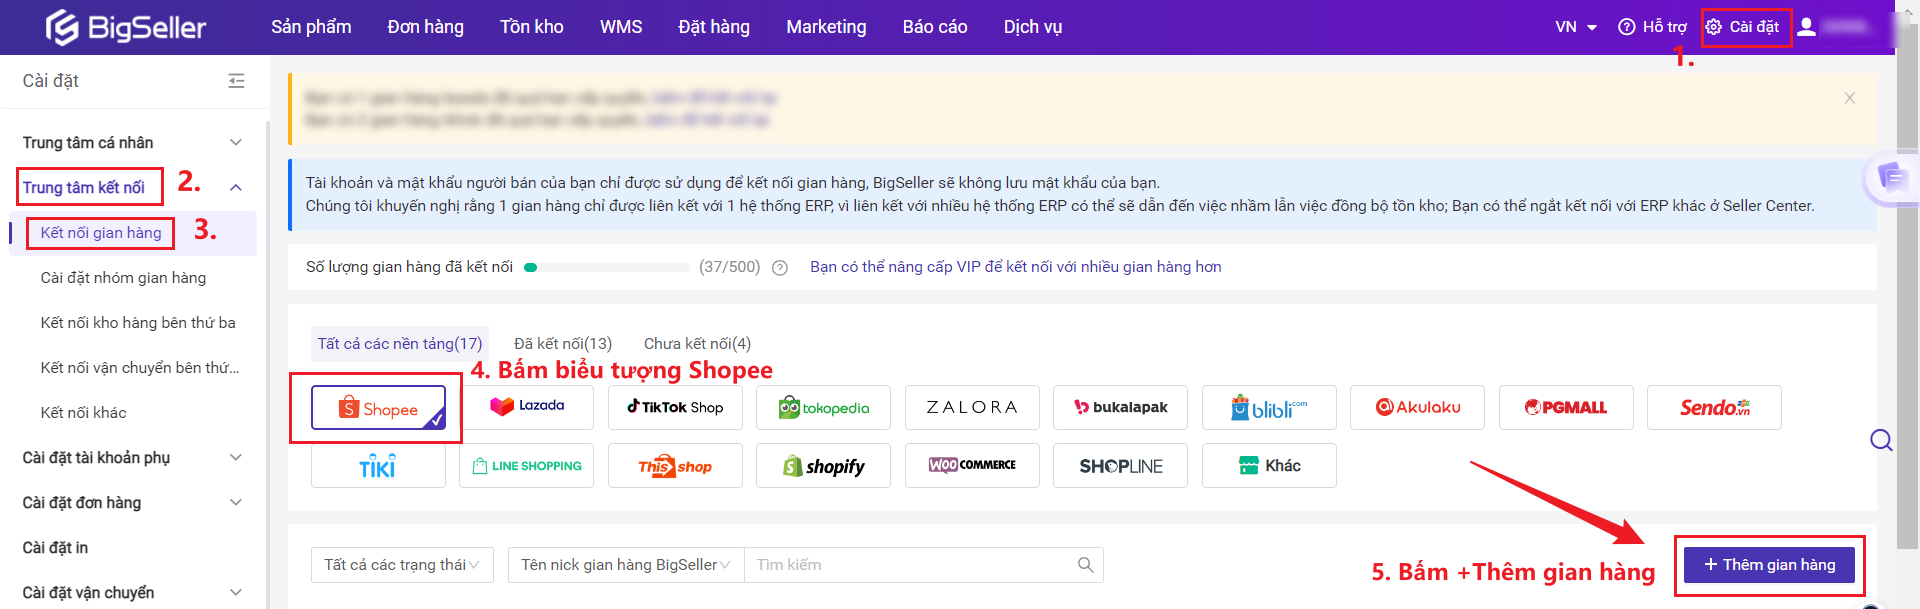The height and width of the screenshot is (609, 1920).
Task: Select the Shopee platform tile
Action: point(378,408)
